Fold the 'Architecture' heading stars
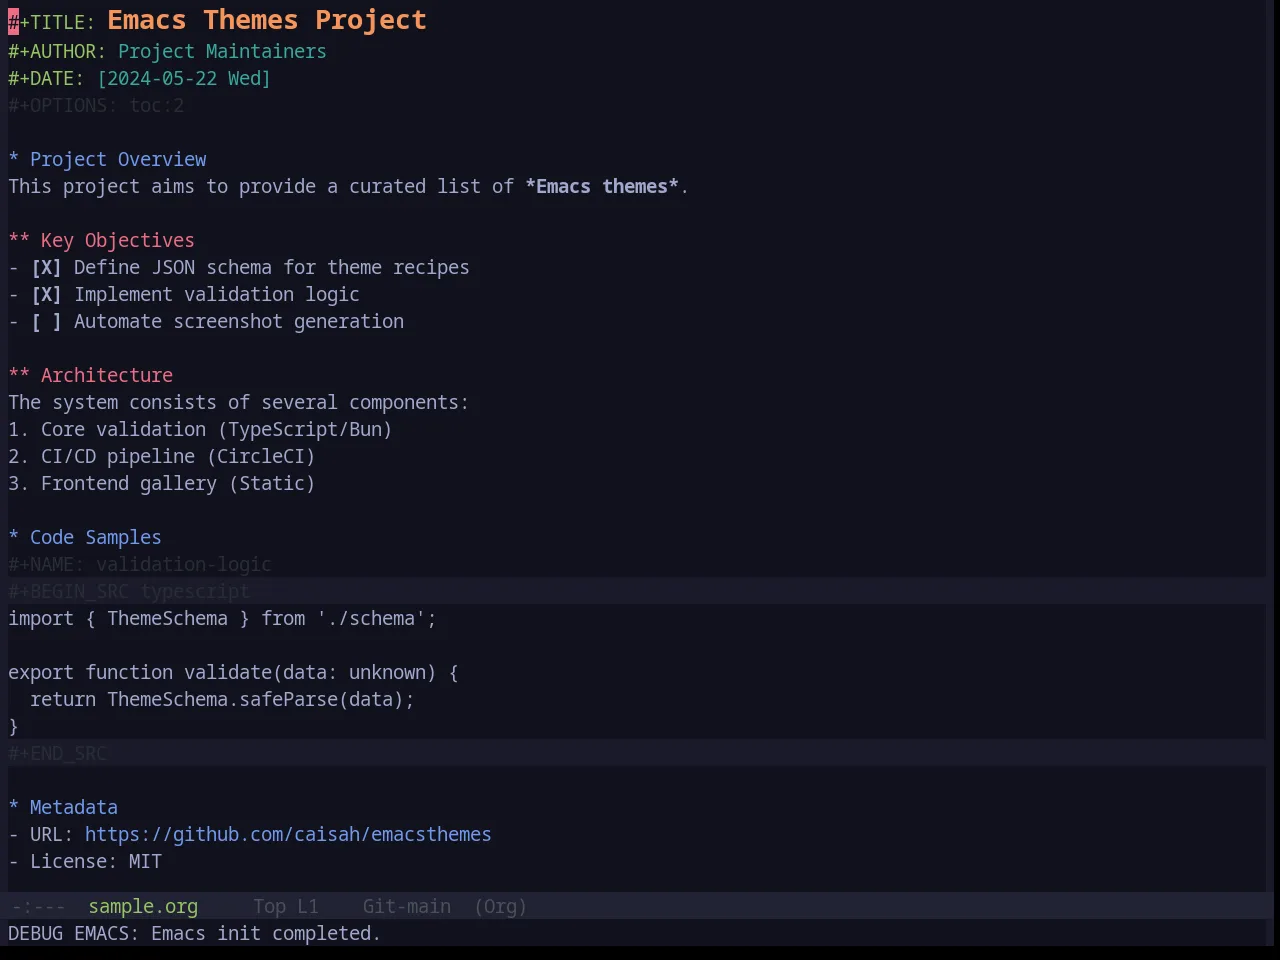 tap(19, 376)
